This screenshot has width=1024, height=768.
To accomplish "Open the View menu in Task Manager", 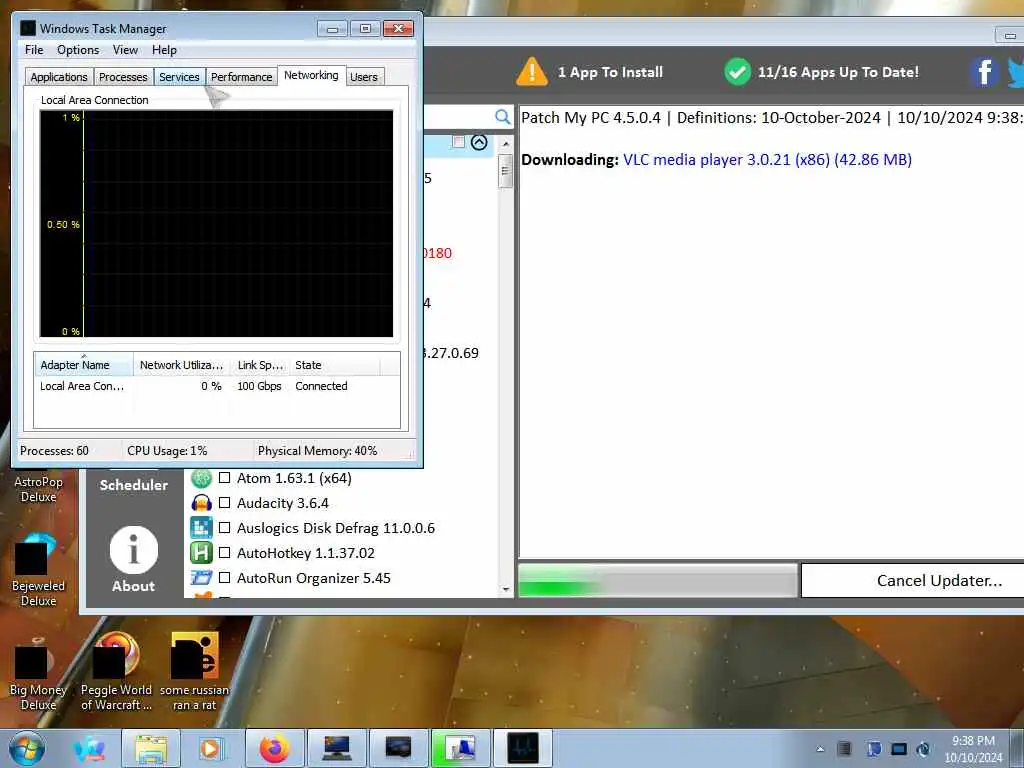I will (x=125, y=50).
